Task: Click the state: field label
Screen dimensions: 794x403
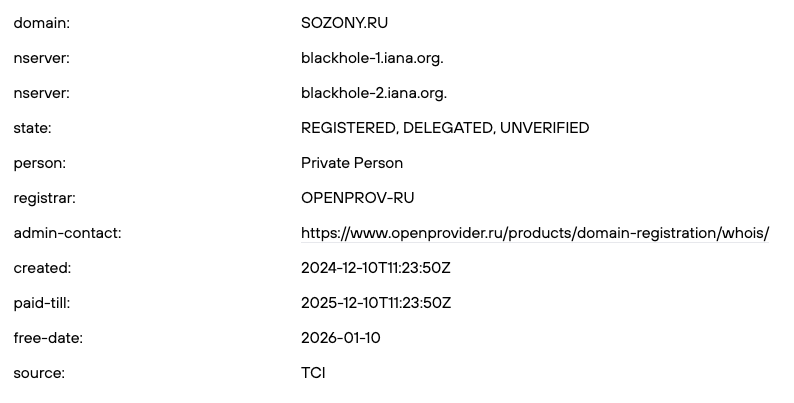Action: pyautogui.click(x=32, y=128)
